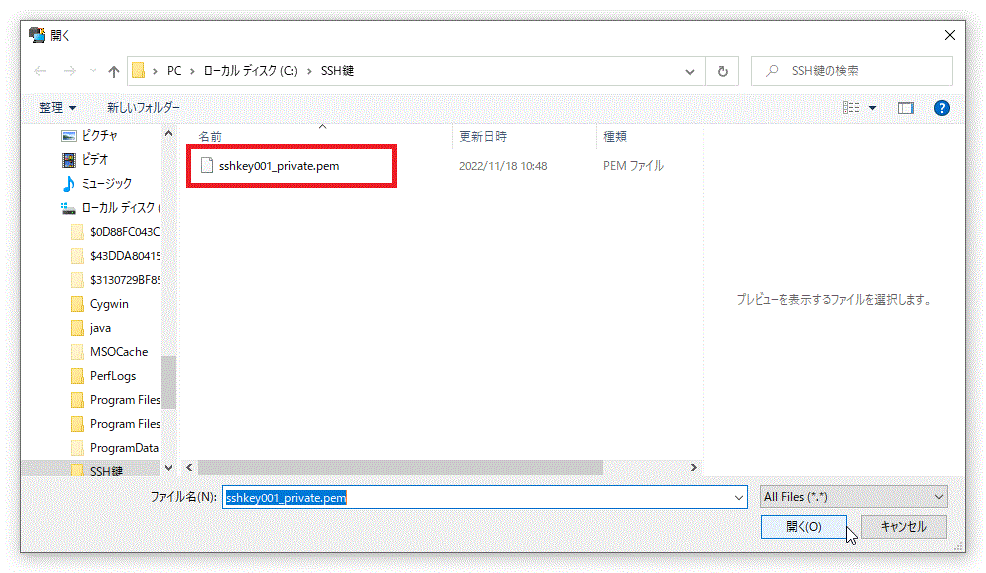986x573 pixels.
Task: Toggle the preview pane icon
Action: tap(906, 108)
